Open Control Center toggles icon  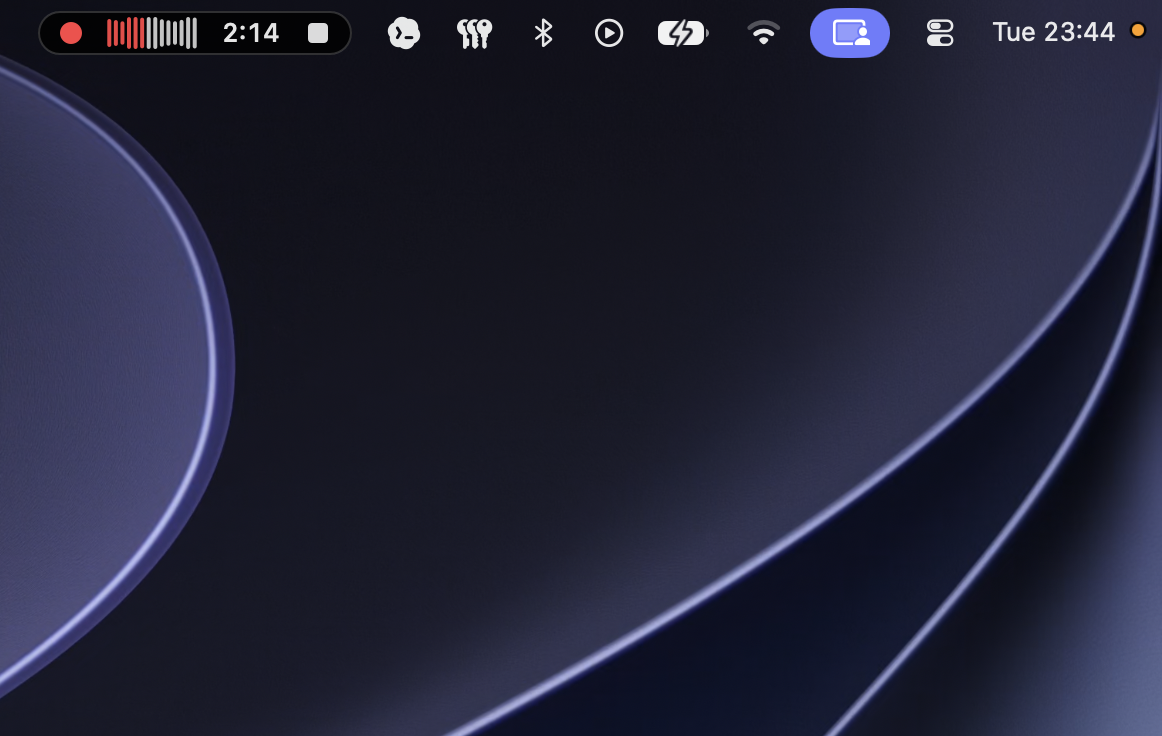coord(940,33)
